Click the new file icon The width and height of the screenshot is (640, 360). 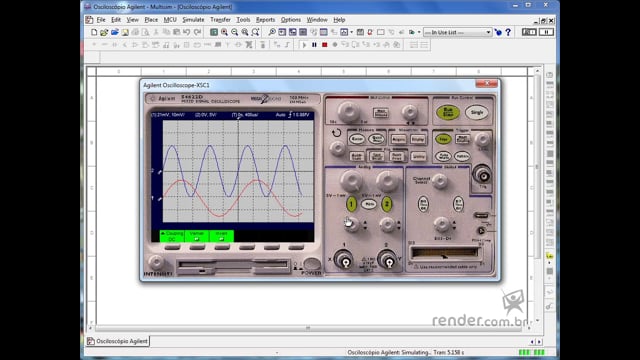pos(94,32)
